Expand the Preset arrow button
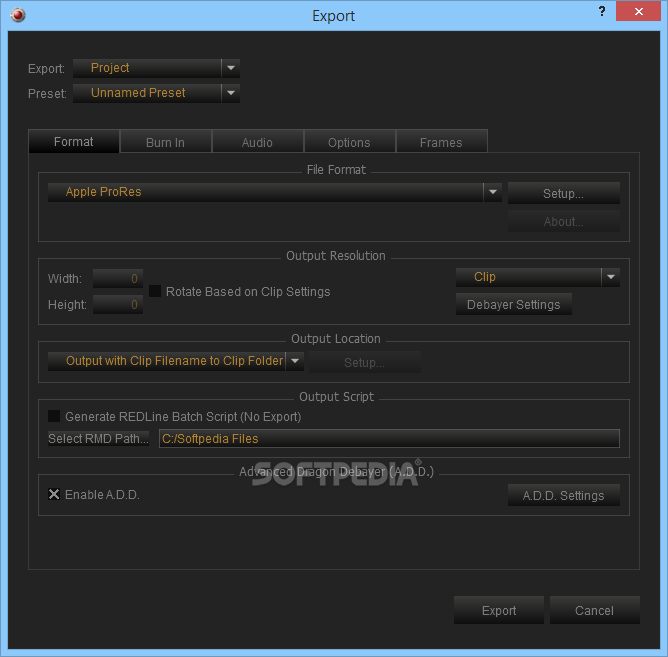This screenshot has height=657, width=668. point(231,93)
